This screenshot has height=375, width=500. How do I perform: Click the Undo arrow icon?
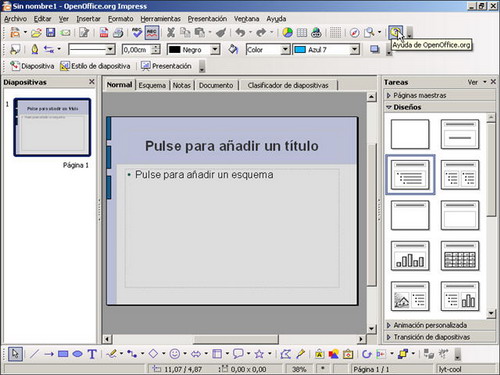(240, 32)
